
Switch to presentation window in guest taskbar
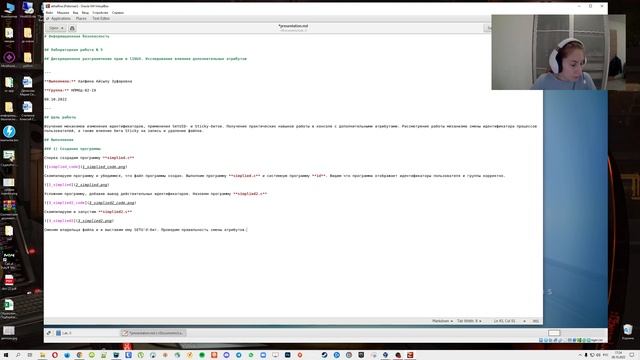click(x=153, y=333)
